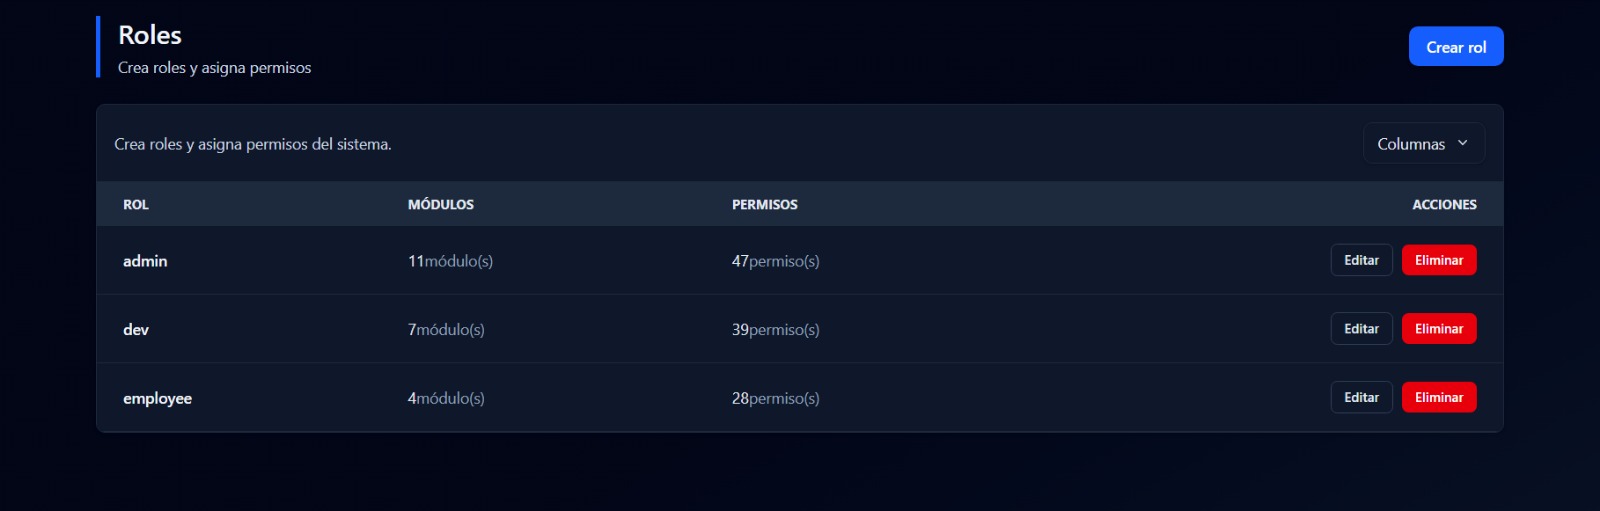Click the chevron arrow beside Columnas
1600x511 pixels.
1462,143
